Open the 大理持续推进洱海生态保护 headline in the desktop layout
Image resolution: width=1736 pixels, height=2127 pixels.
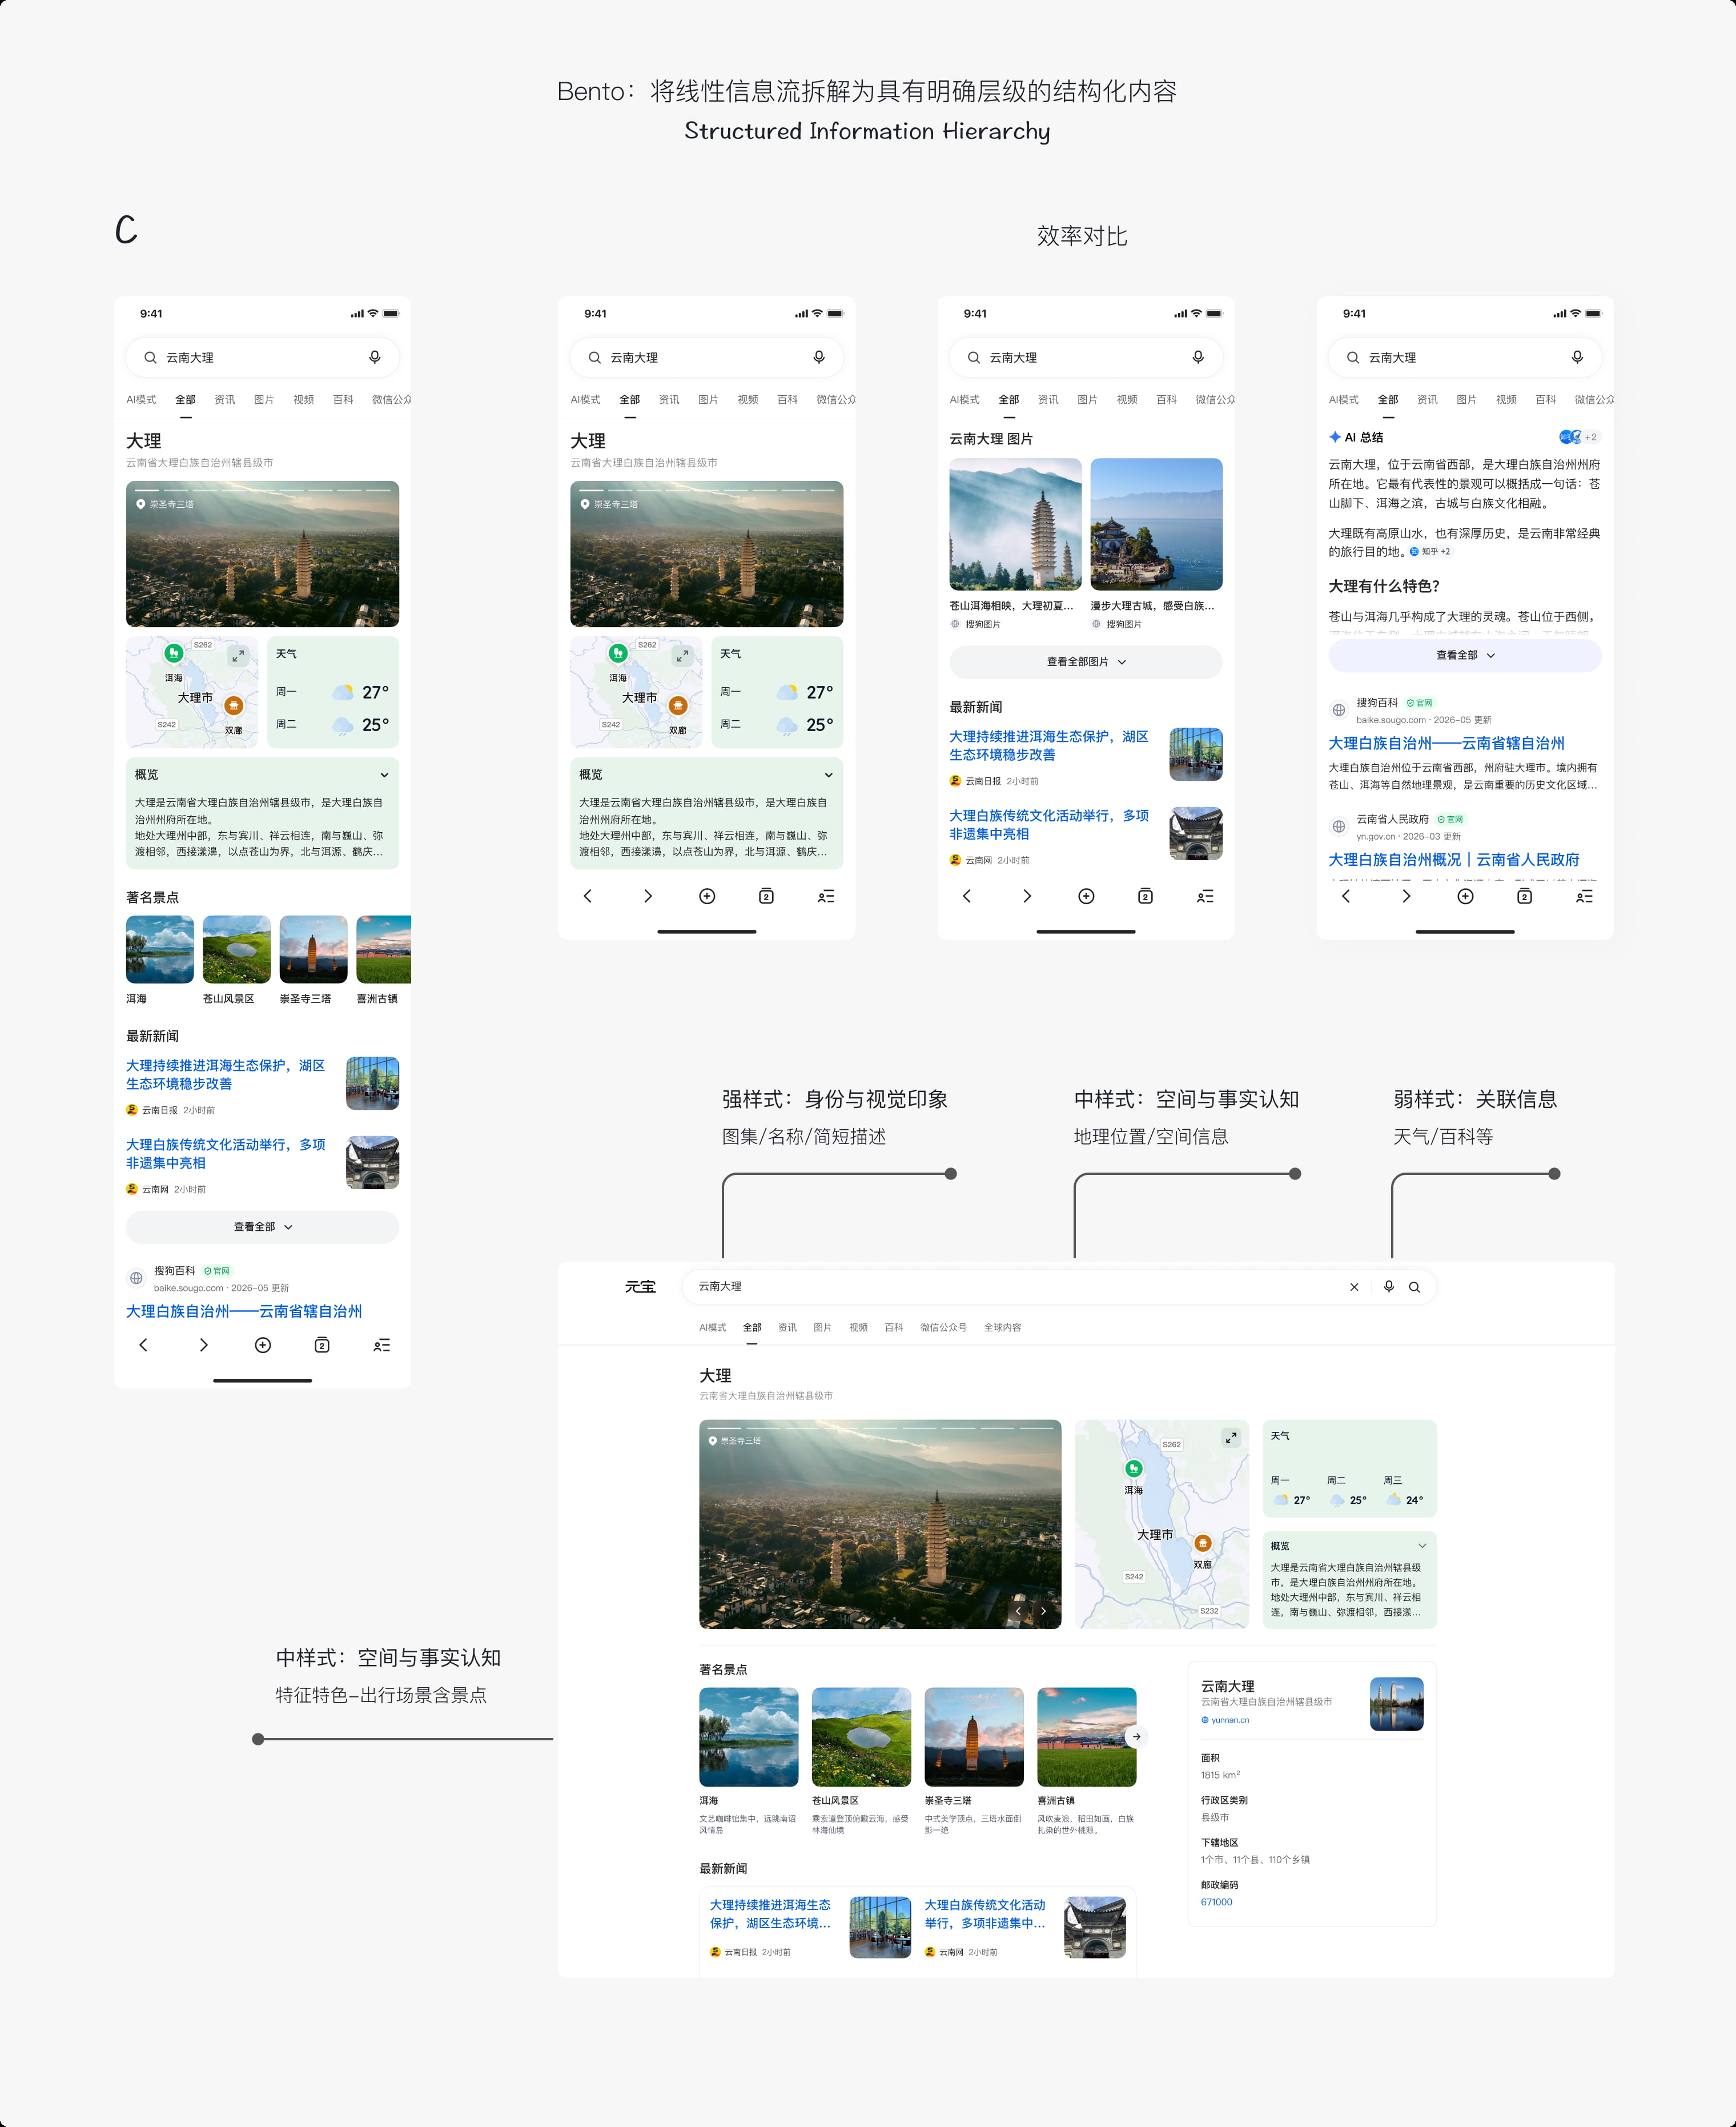tap(770, 1914)
